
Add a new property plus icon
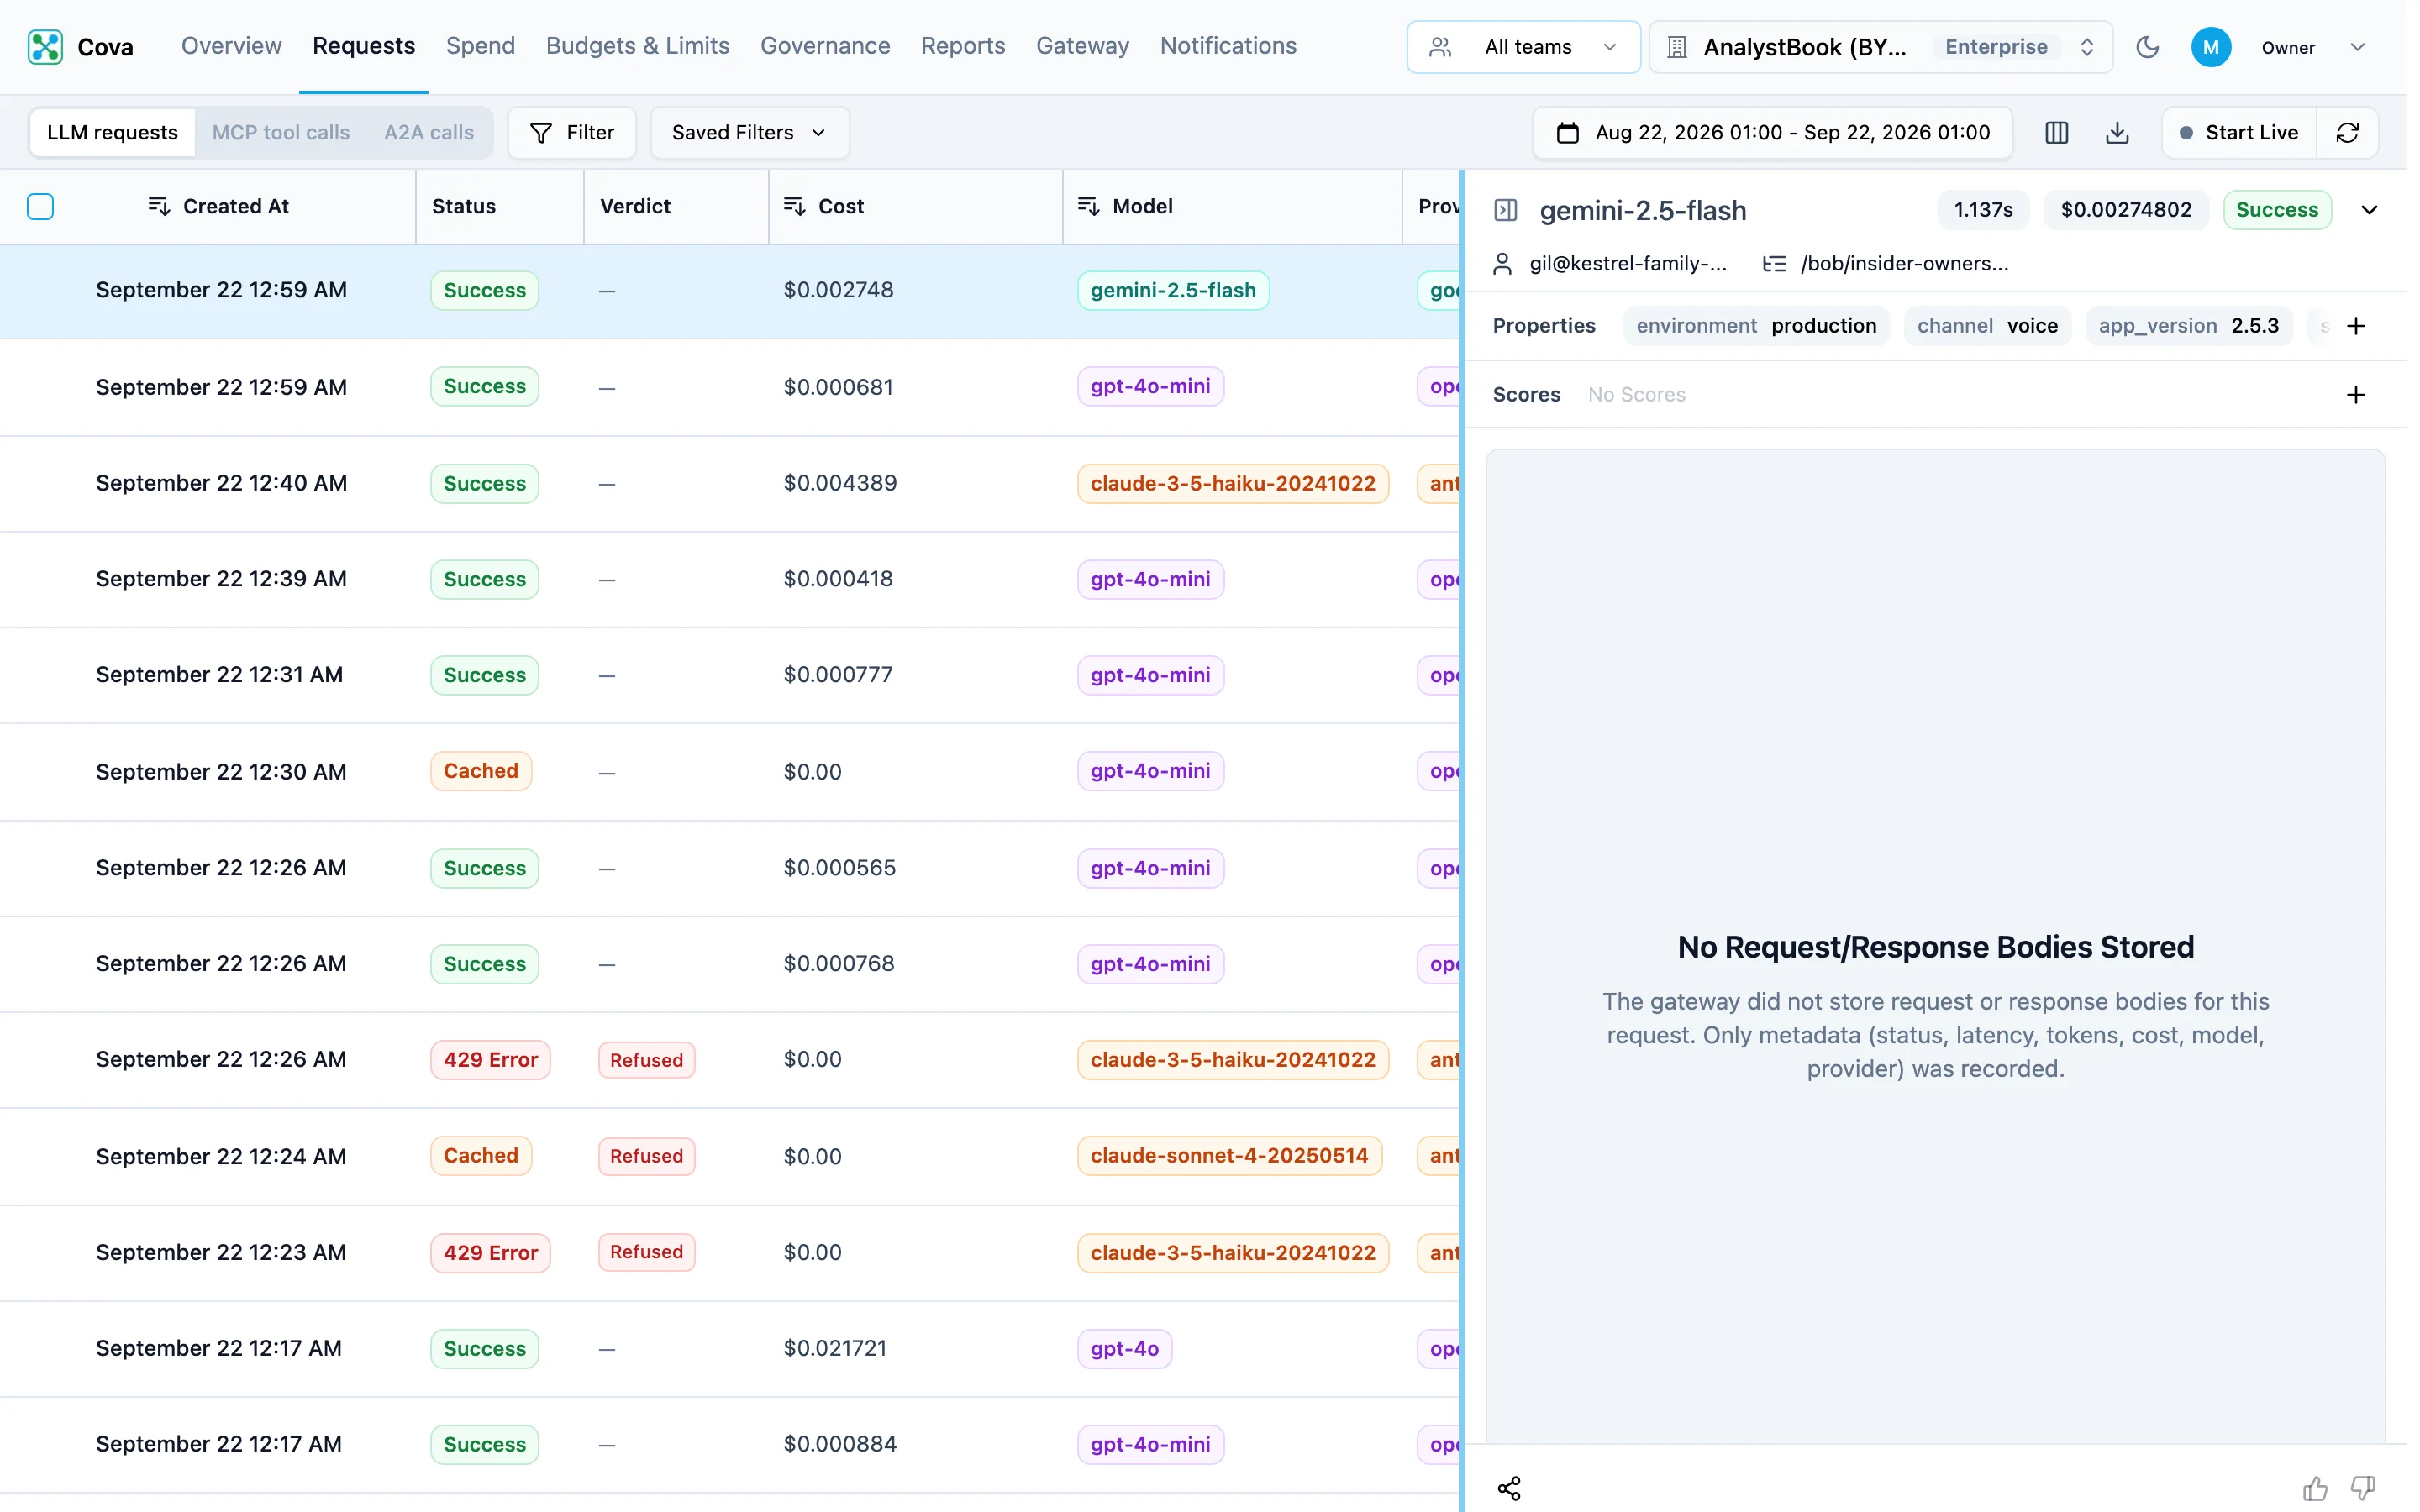[2355, 326]
